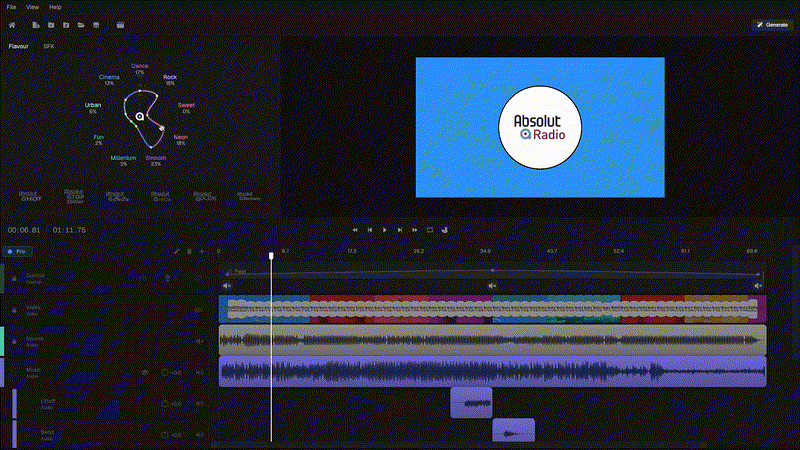Image resolution: width=800 pixels, height=450 pixels.
Task: Select the Sweet flavour label
Action: pyautogui.click(x=186, y=105)
